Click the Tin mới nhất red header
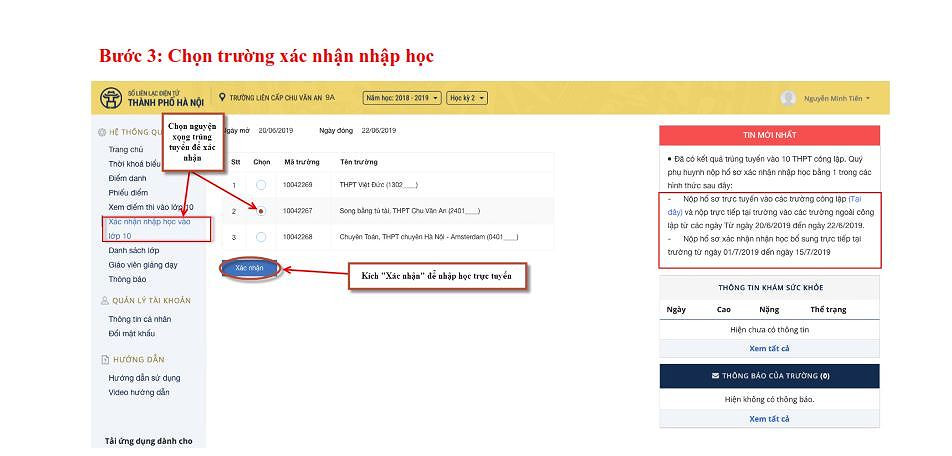The width and height of the screenshot is (952, 456). coord(769,135)
